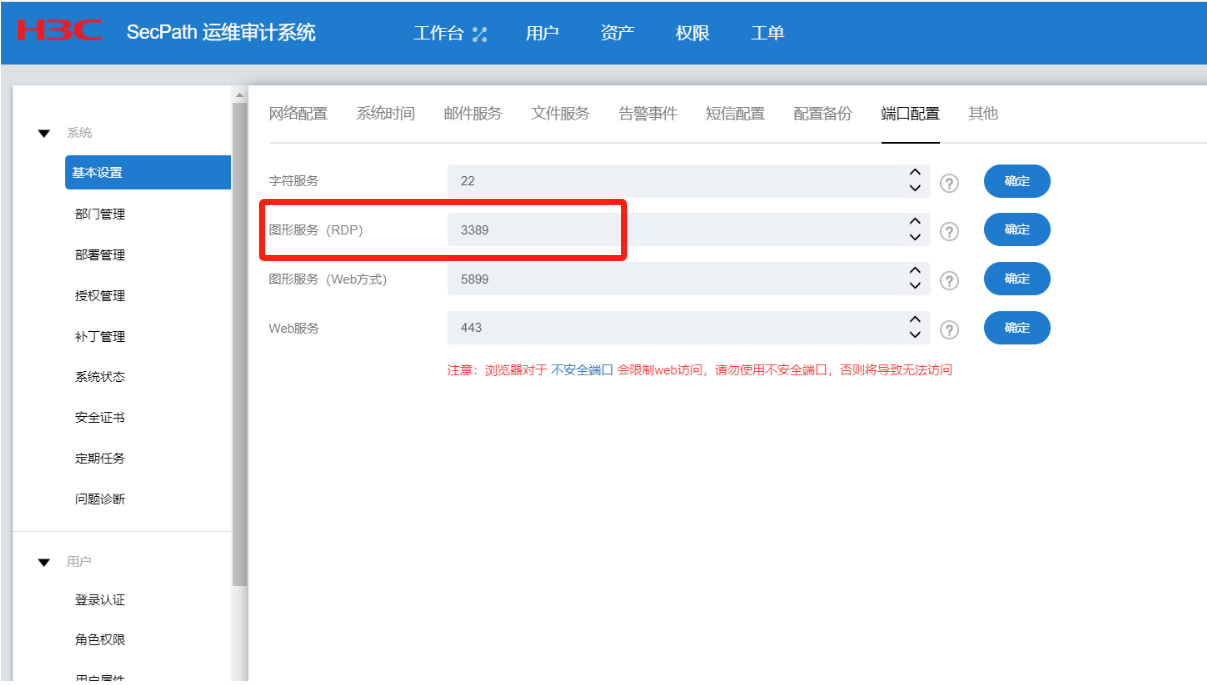Open the 用户 top menu
The height and width of the screenshot is (685, 1207).
[542, 33]
